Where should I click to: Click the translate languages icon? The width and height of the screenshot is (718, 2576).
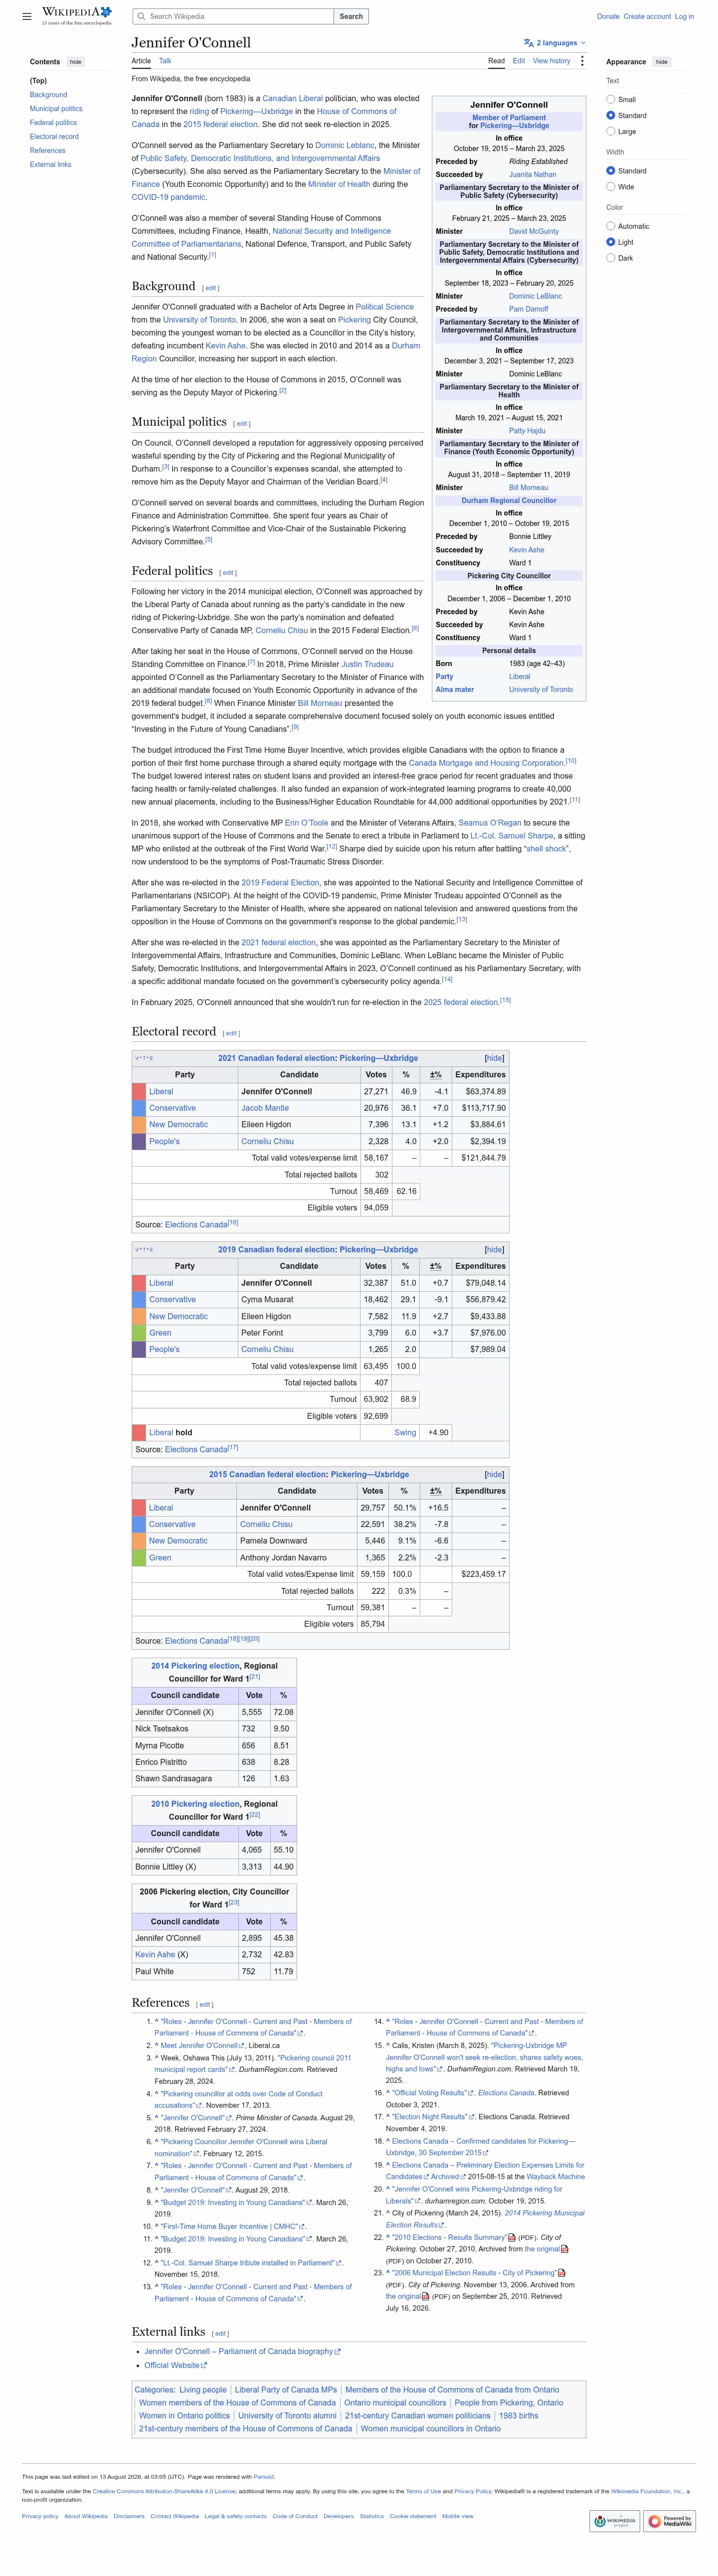[528, 43]
